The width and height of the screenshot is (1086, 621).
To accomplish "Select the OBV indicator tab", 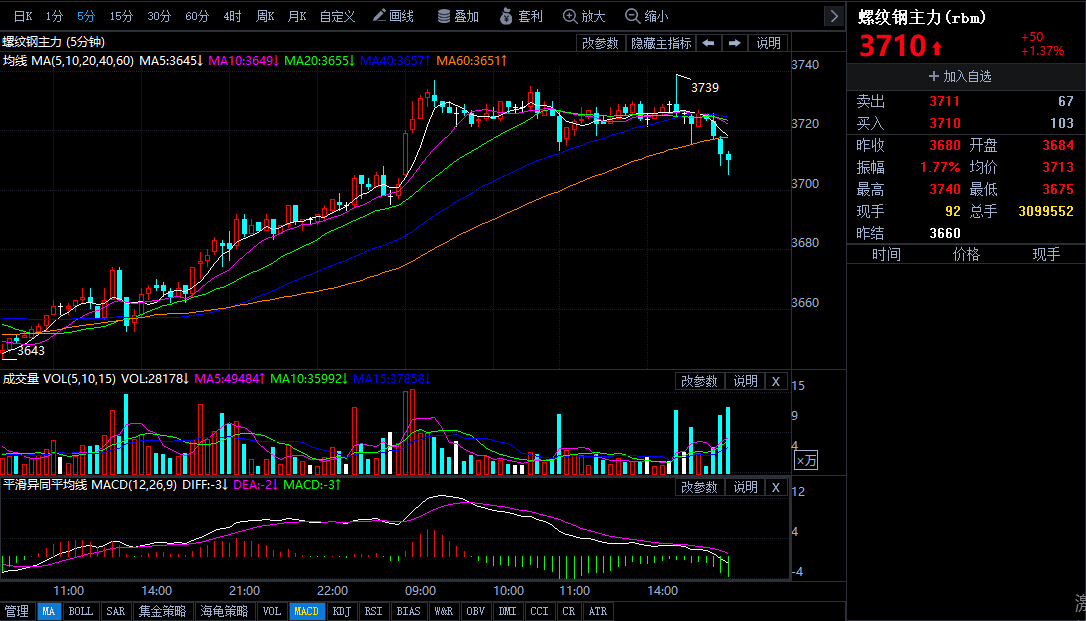I will [x=475, y=611].
